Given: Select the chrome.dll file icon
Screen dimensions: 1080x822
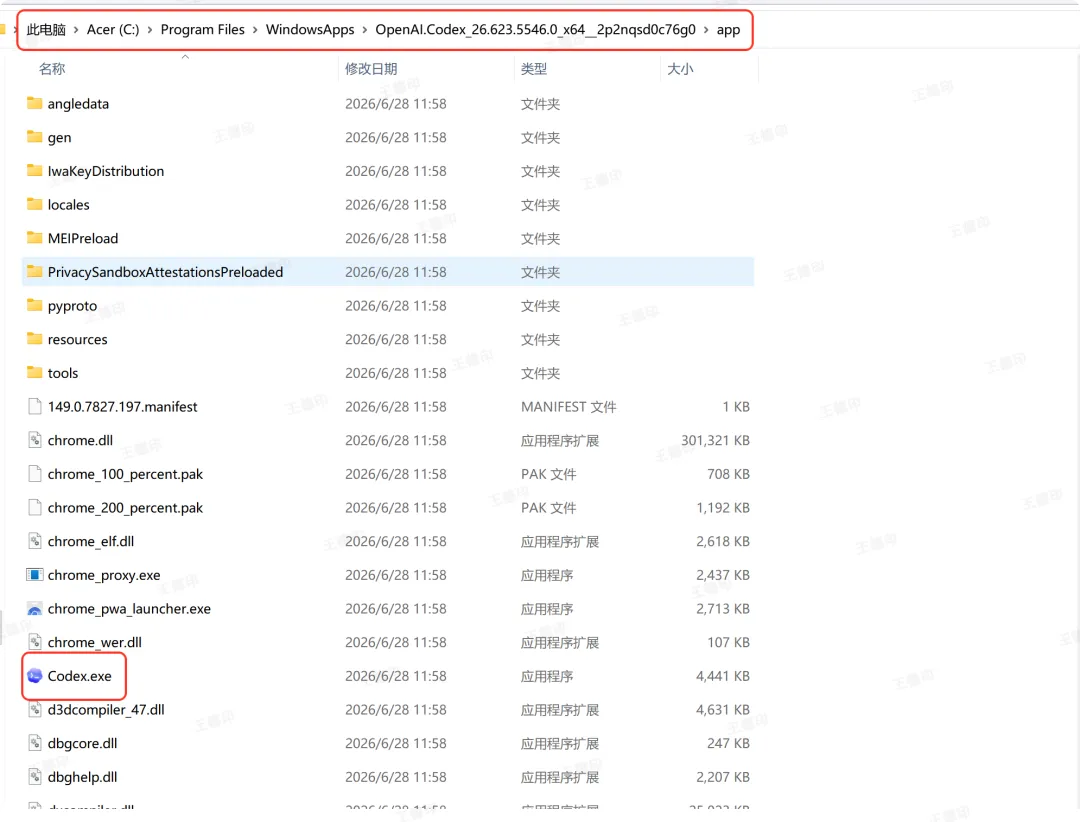Looking at the screenshot, I should click(34, 440).
